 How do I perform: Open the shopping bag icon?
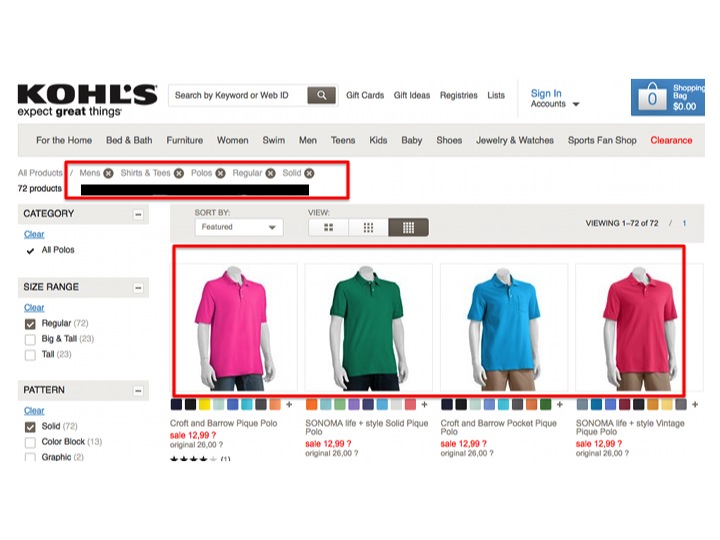[x=652, y=97]
